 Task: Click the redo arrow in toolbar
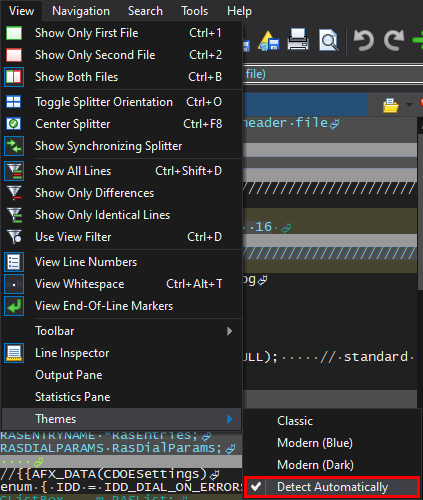point(394,40)
